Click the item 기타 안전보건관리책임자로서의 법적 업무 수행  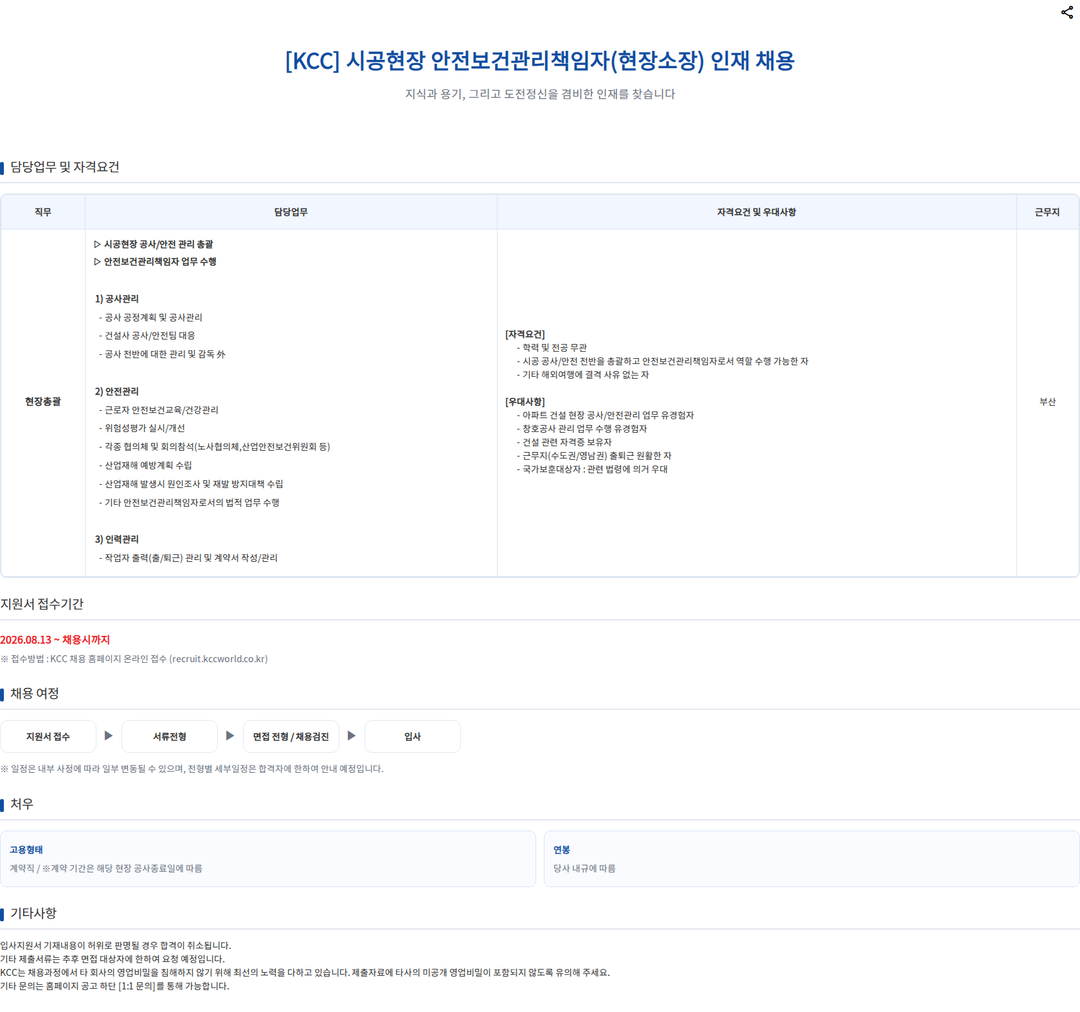point(189,503)
